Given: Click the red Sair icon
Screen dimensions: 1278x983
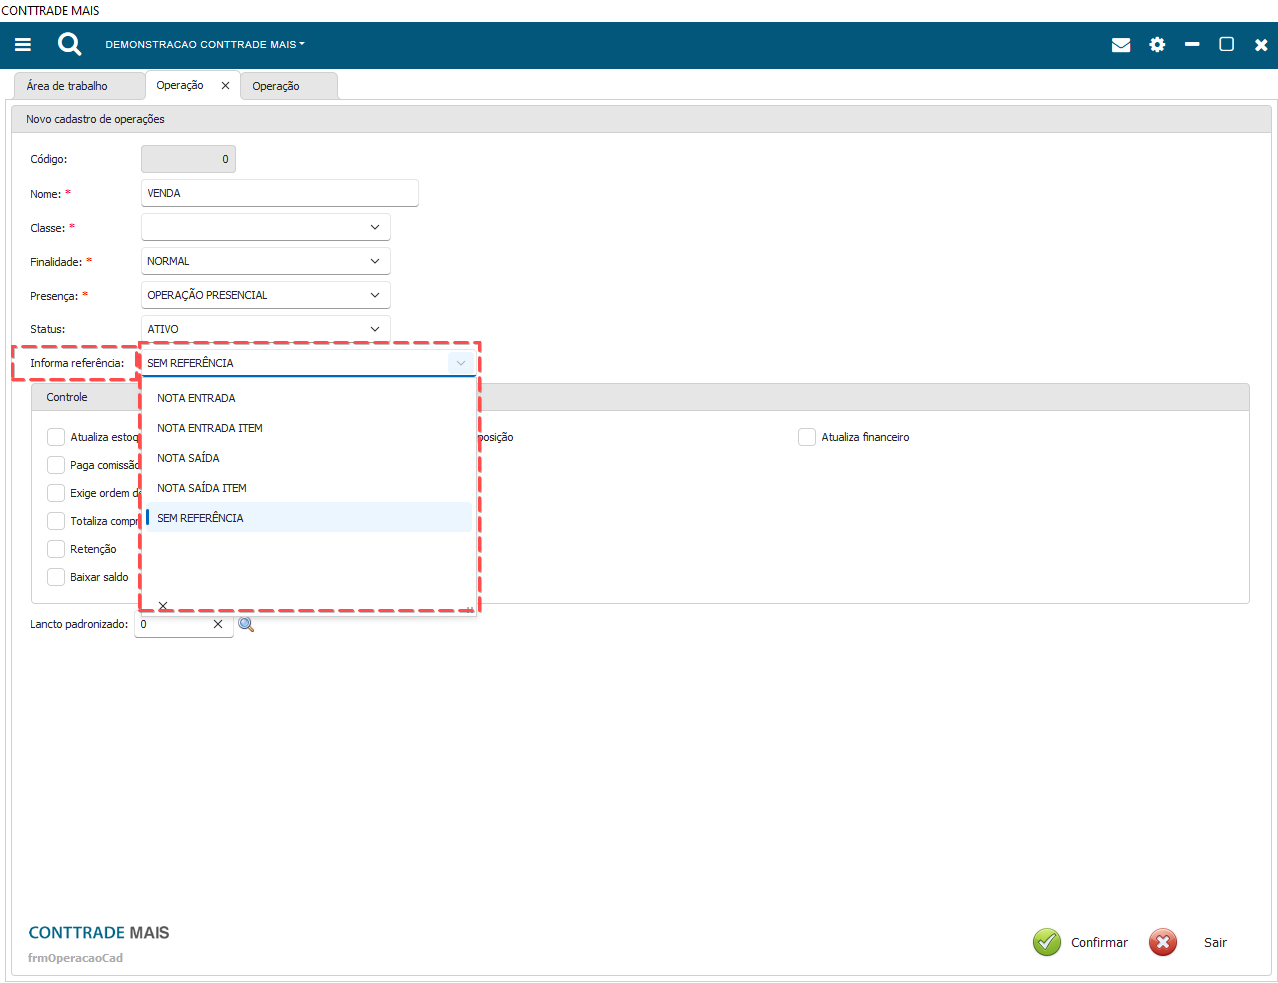Looking at the screenshot, I should (x=1163, y=942).
